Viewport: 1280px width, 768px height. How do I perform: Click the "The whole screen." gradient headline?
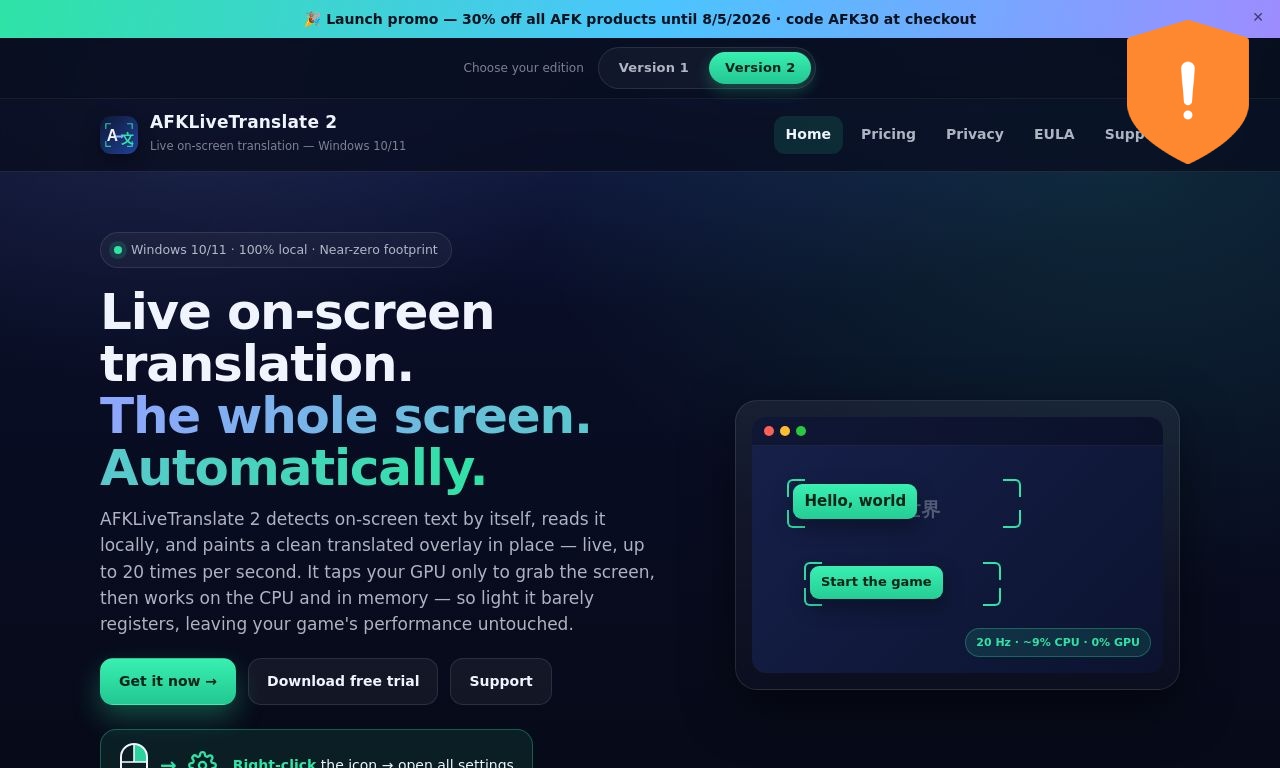346,416
